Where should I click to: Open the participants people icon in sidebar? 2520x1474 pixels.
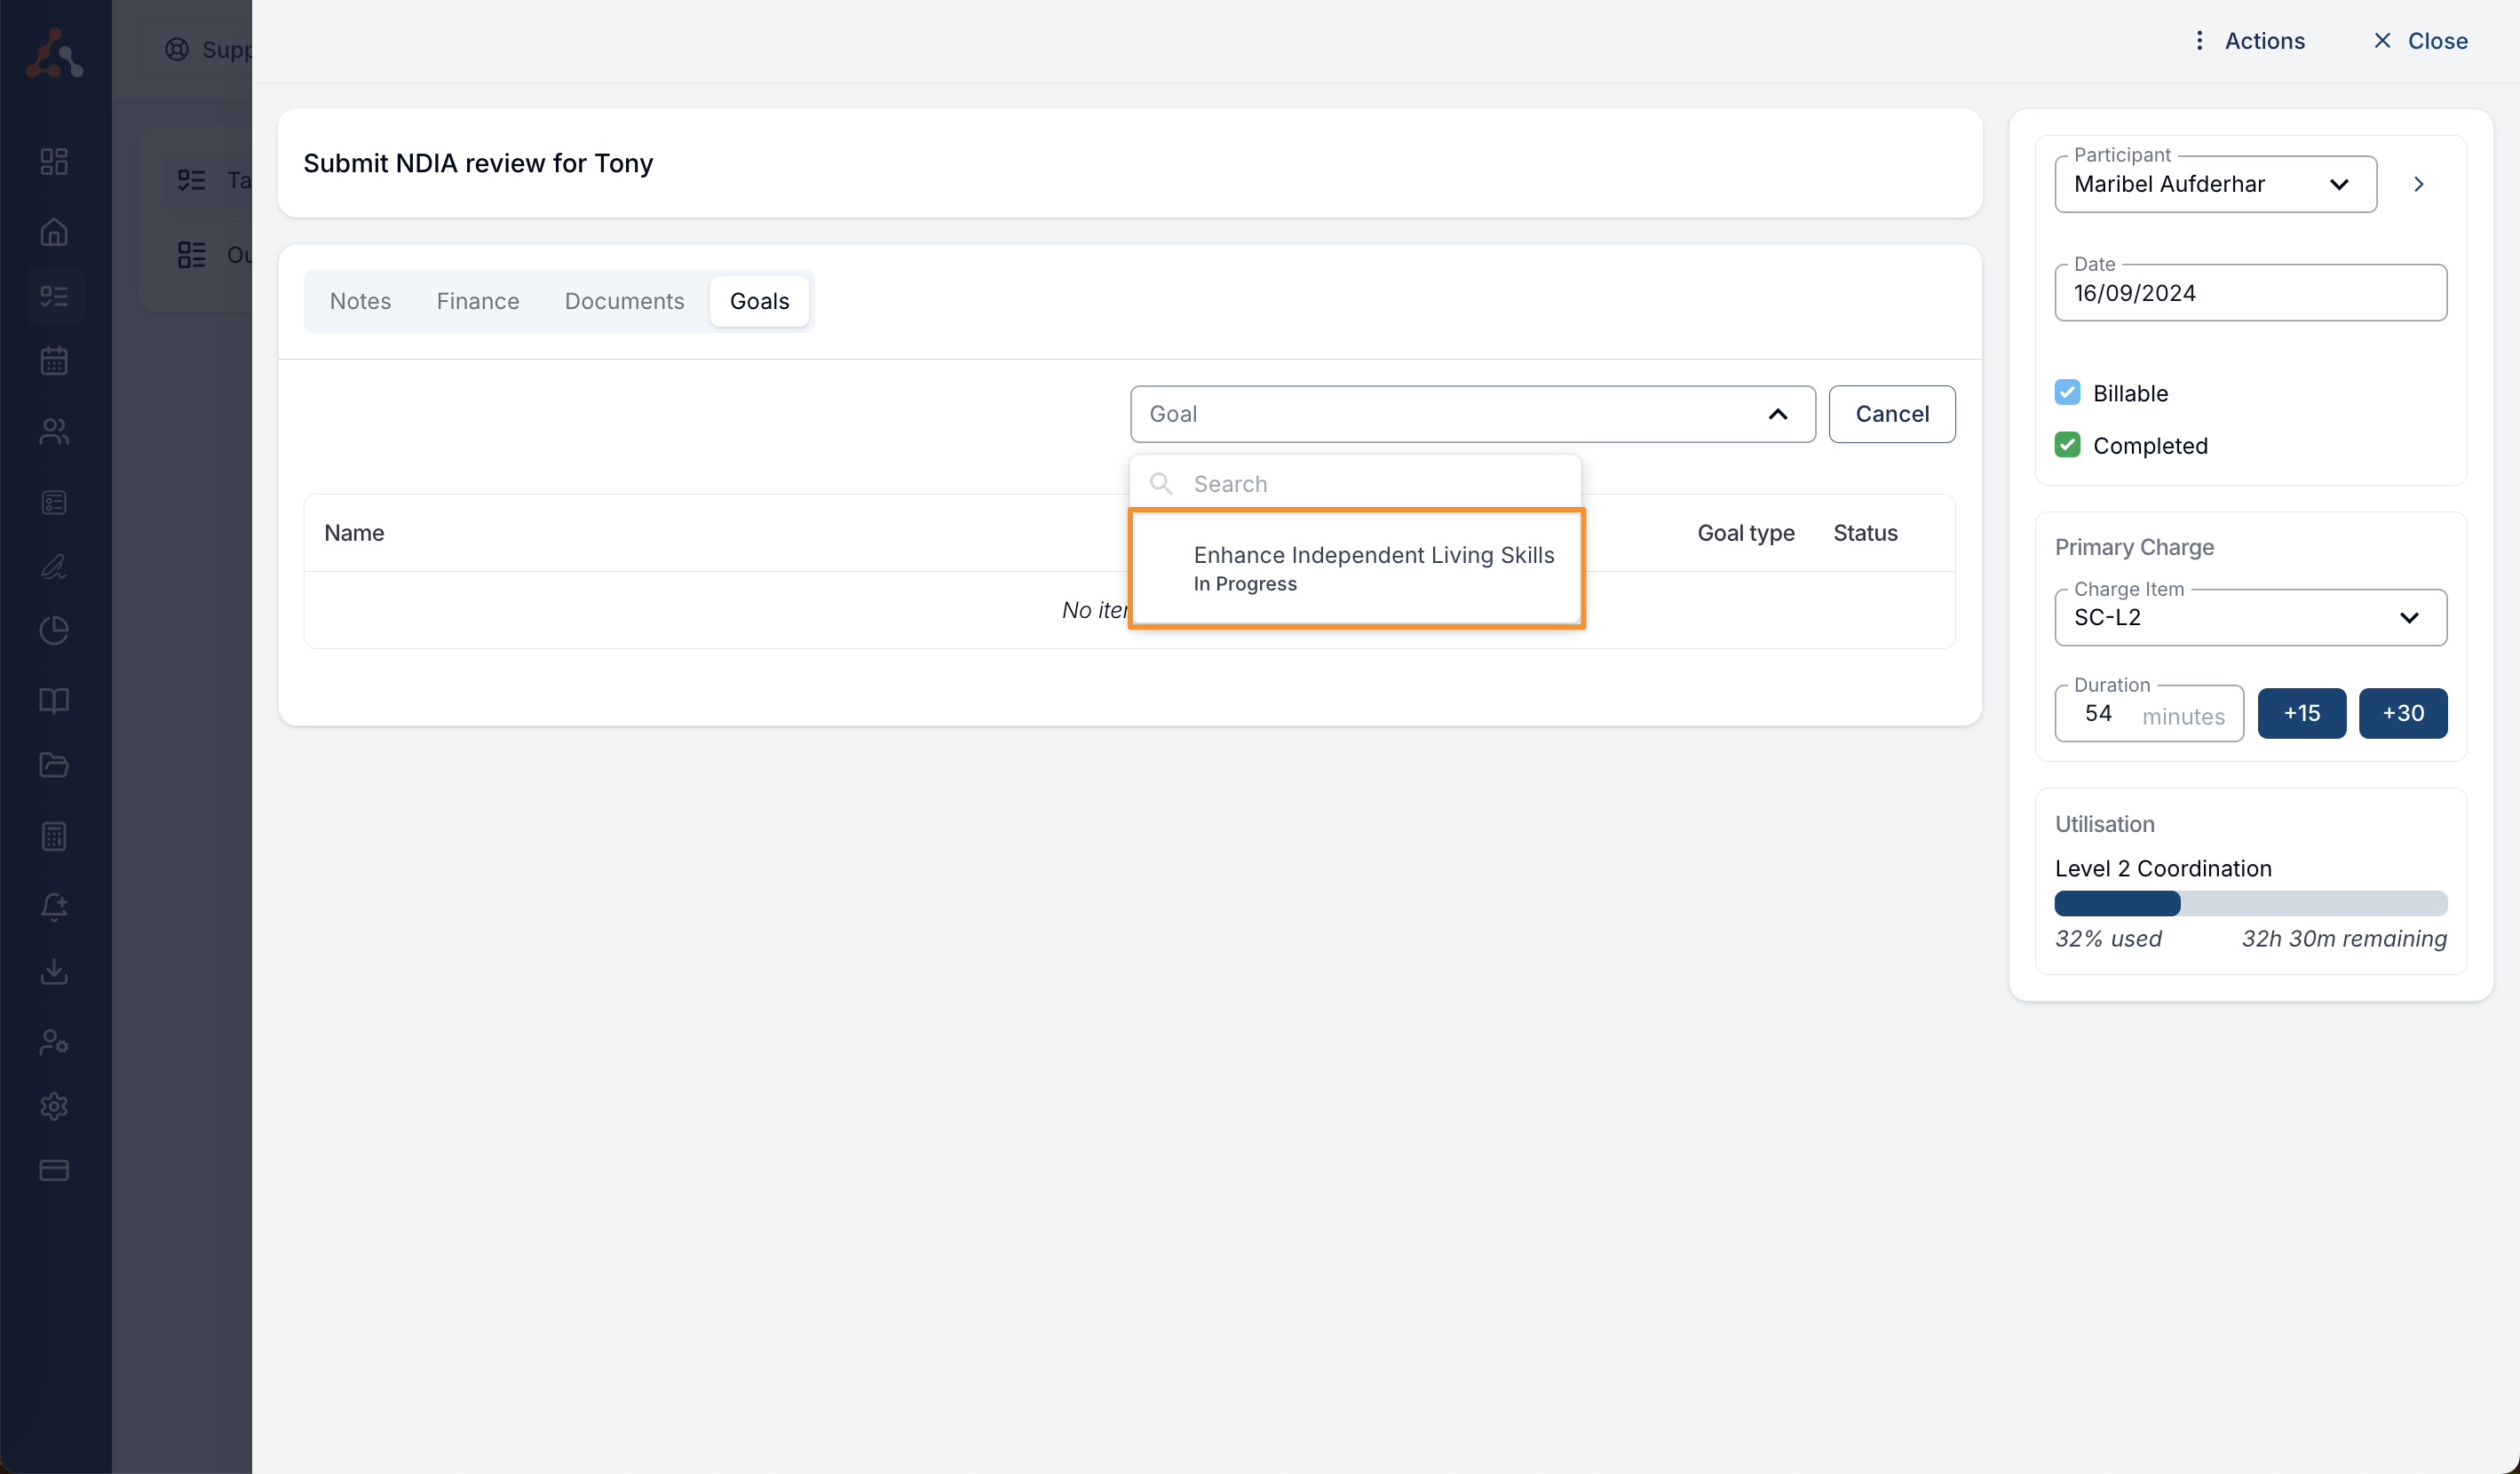pyautogui.click(x=54, y=431)
